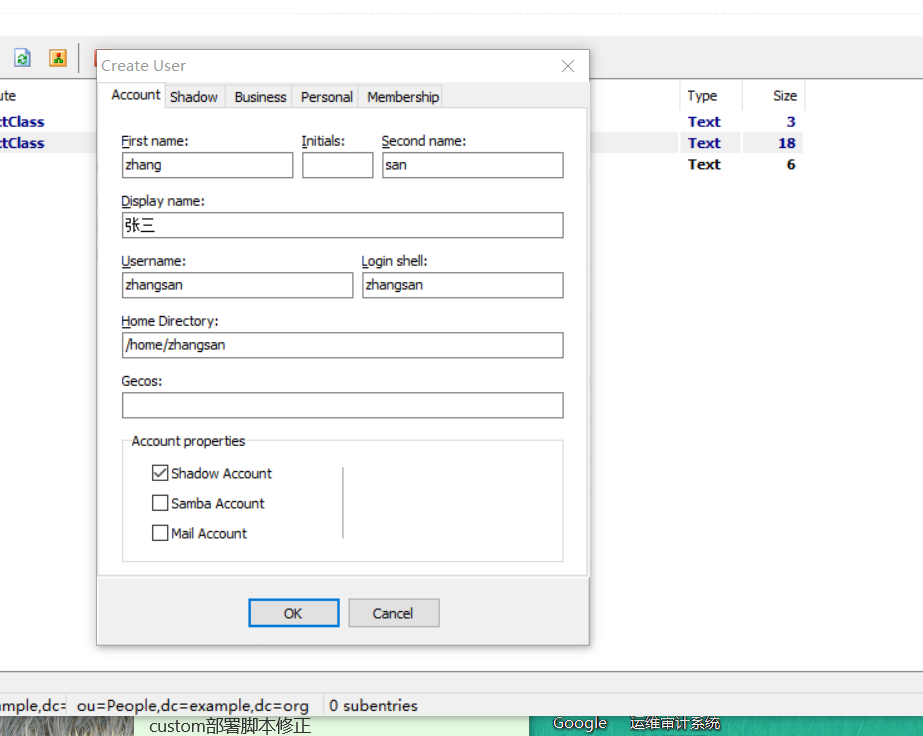The image size is (923, 736).
Task: Sort by the Type column header
Action: pyautogui.click(x=703, y=96)
